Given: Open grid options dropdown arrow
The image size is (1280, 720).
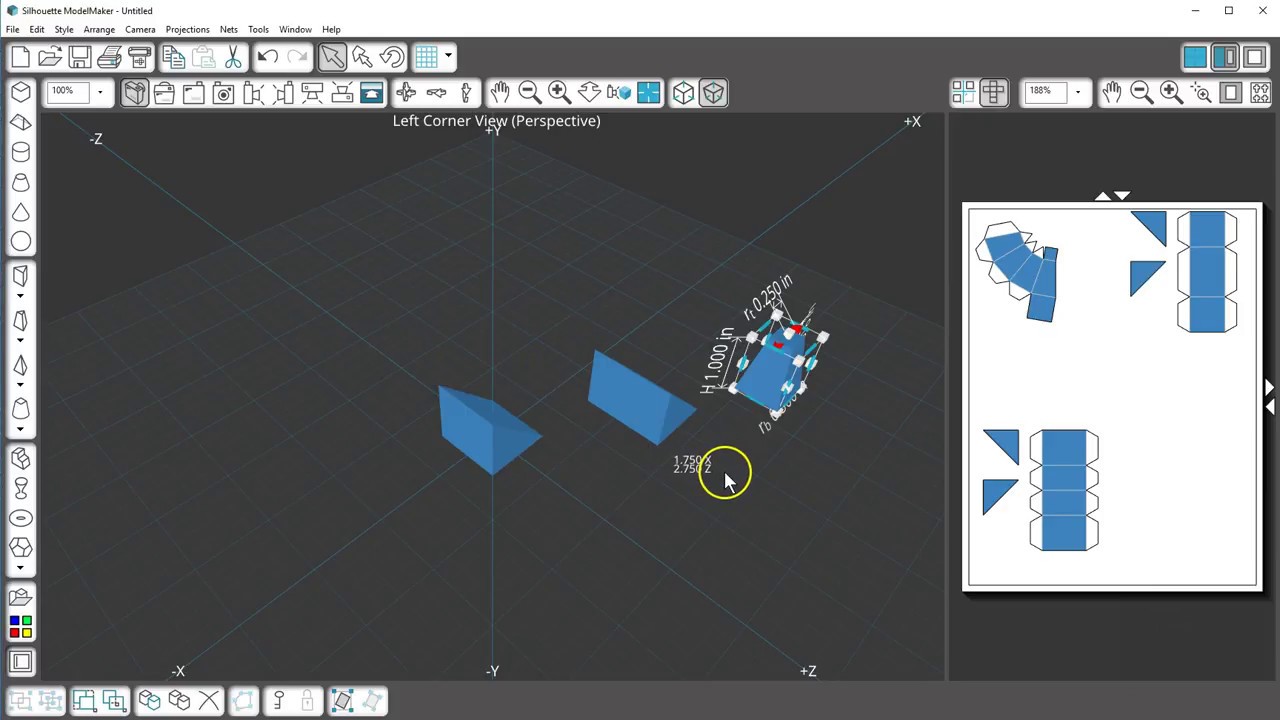Looking at the screenshot, I should click(448, 57).
